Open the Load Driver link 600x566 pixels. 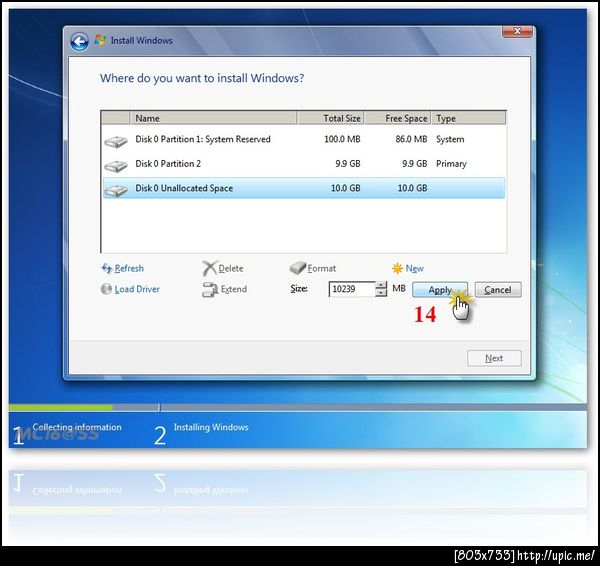pyautogui.click(x=137, y=289)
